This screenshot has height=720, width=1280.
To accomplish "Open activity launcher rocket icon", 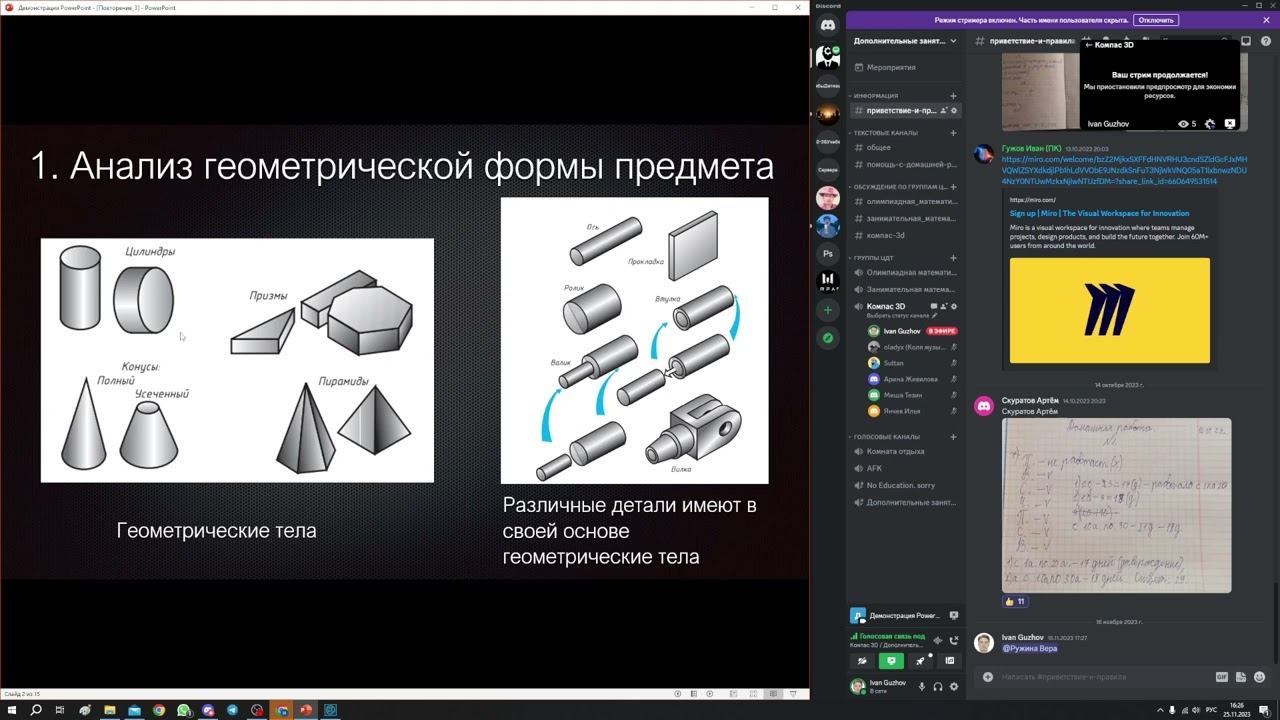I will click(920, 661).
